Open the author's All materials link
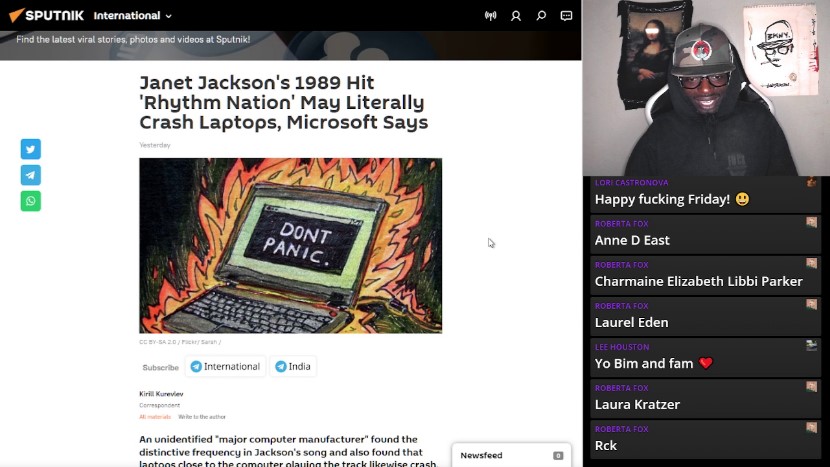 click(155, 416)
